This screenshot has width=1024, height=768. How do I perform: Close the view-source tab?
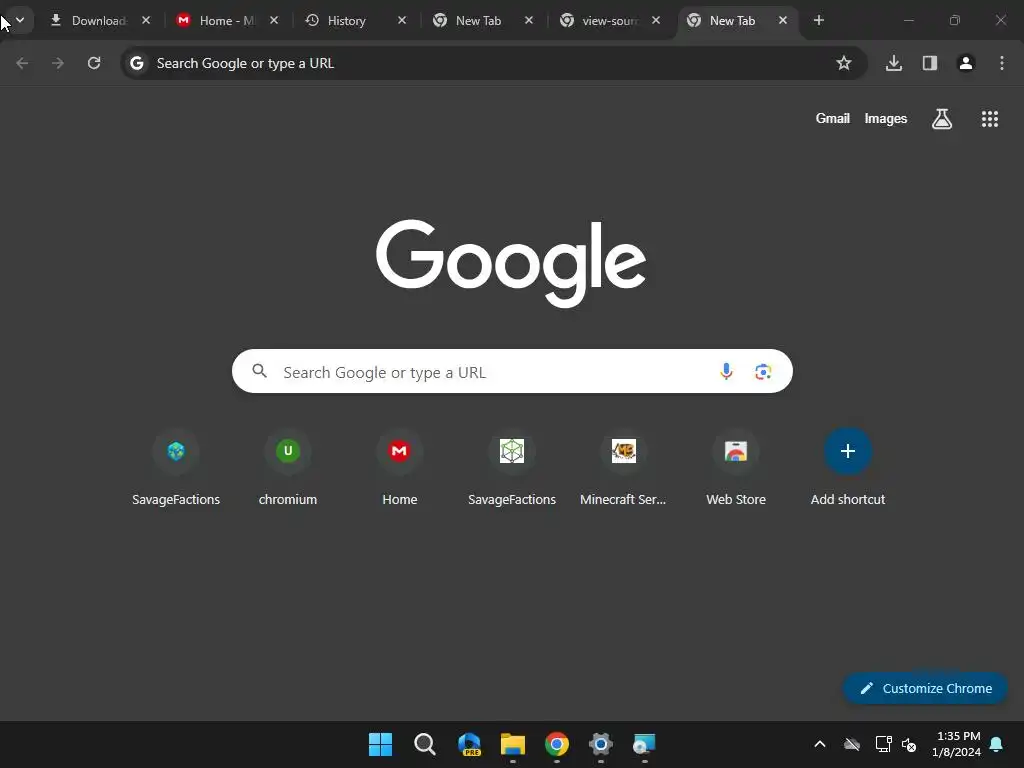coord(656,20)
